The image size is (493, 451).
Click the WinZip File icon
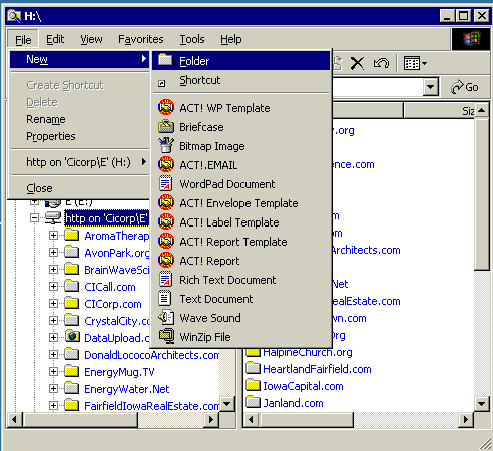166,336
